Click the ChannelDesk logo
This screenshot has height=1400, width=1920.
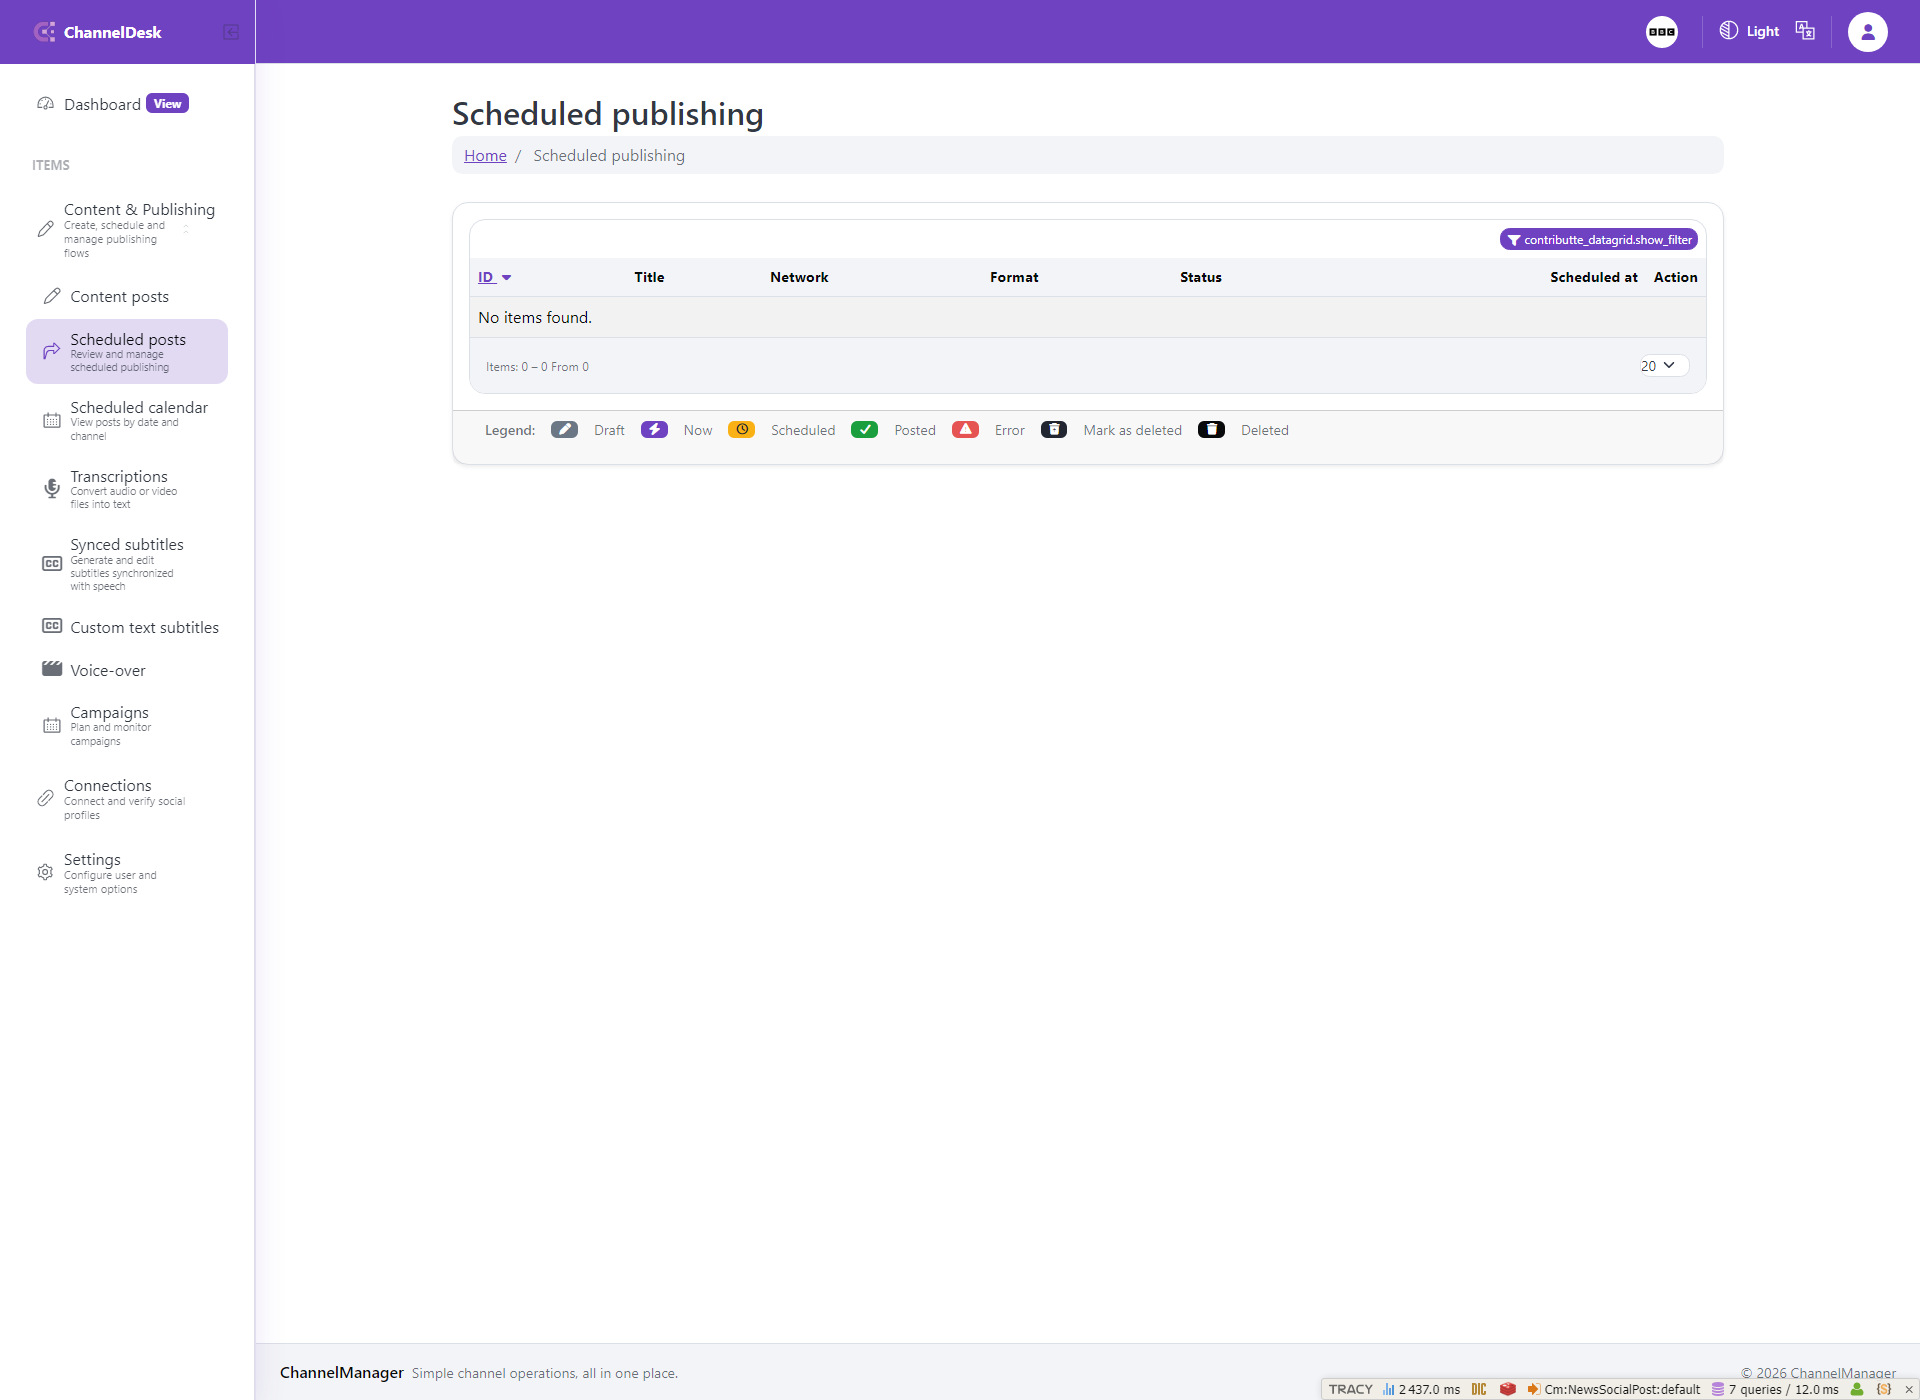[x=98, y=32]
